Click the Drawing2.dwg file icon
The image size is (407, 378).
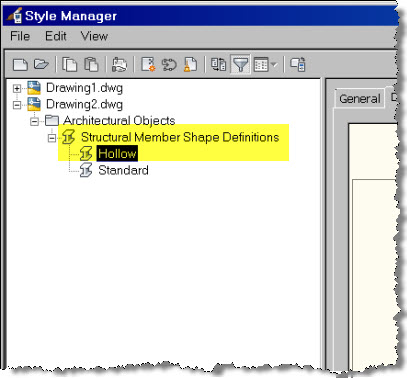click(x=34, y=104)
